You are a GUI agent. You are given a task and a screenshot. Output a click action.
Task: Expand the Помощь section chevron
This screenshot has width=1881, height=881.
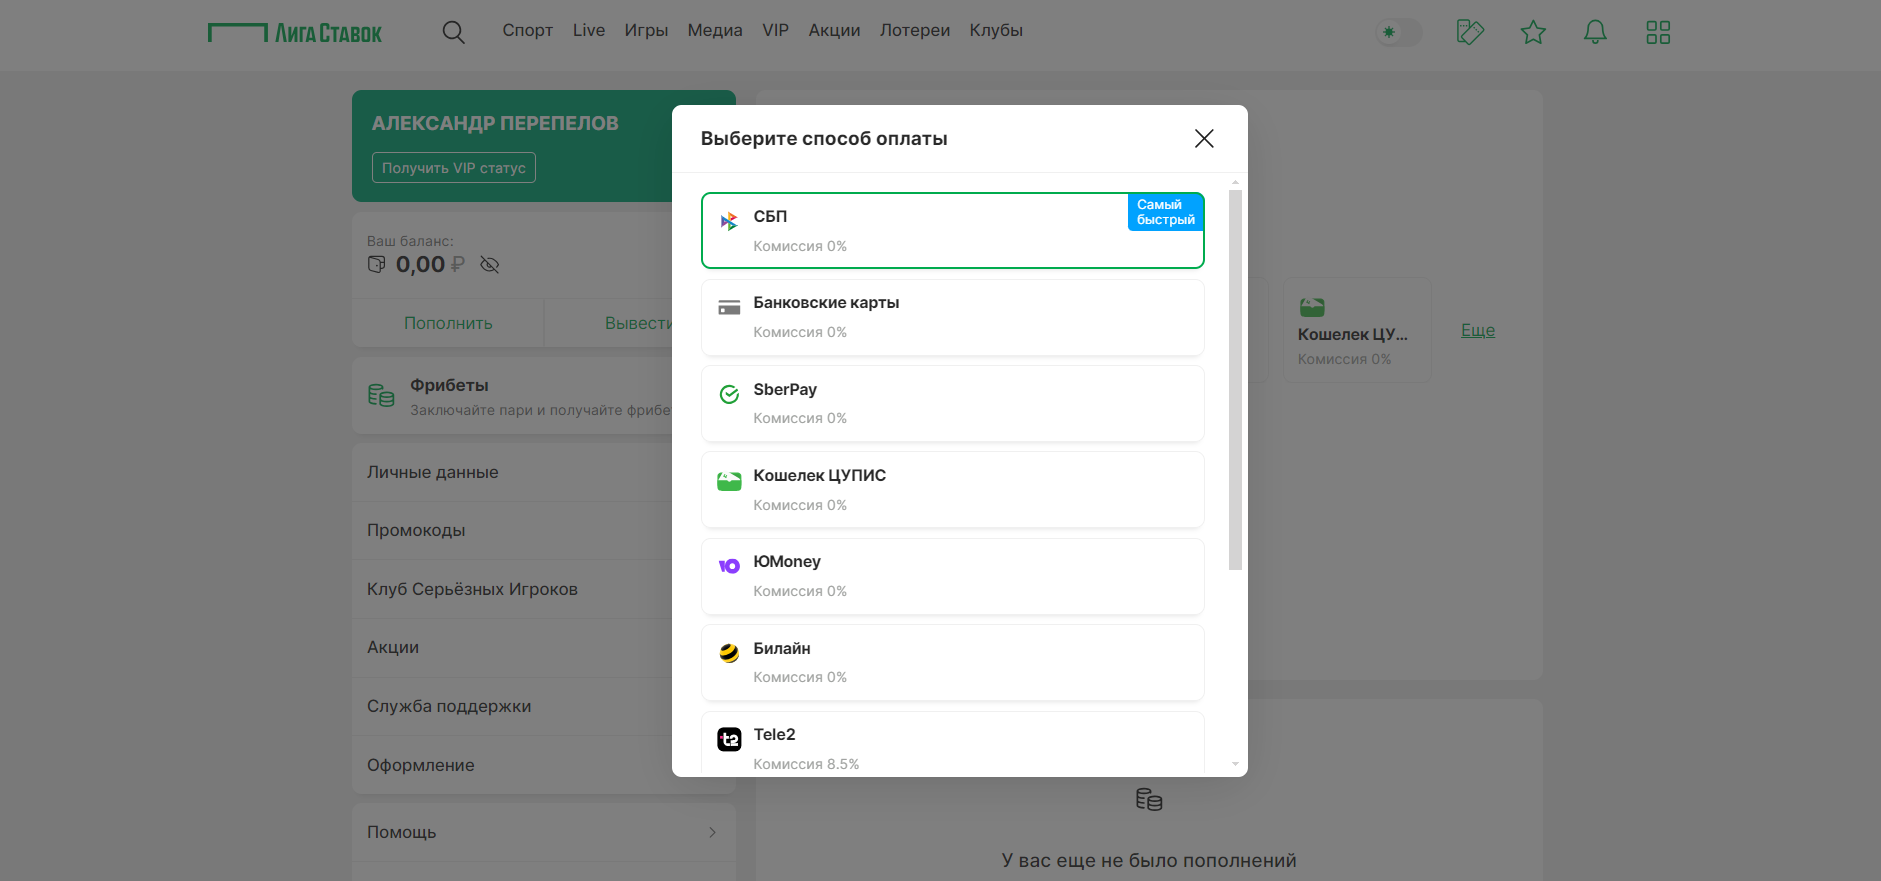(712, 832)
